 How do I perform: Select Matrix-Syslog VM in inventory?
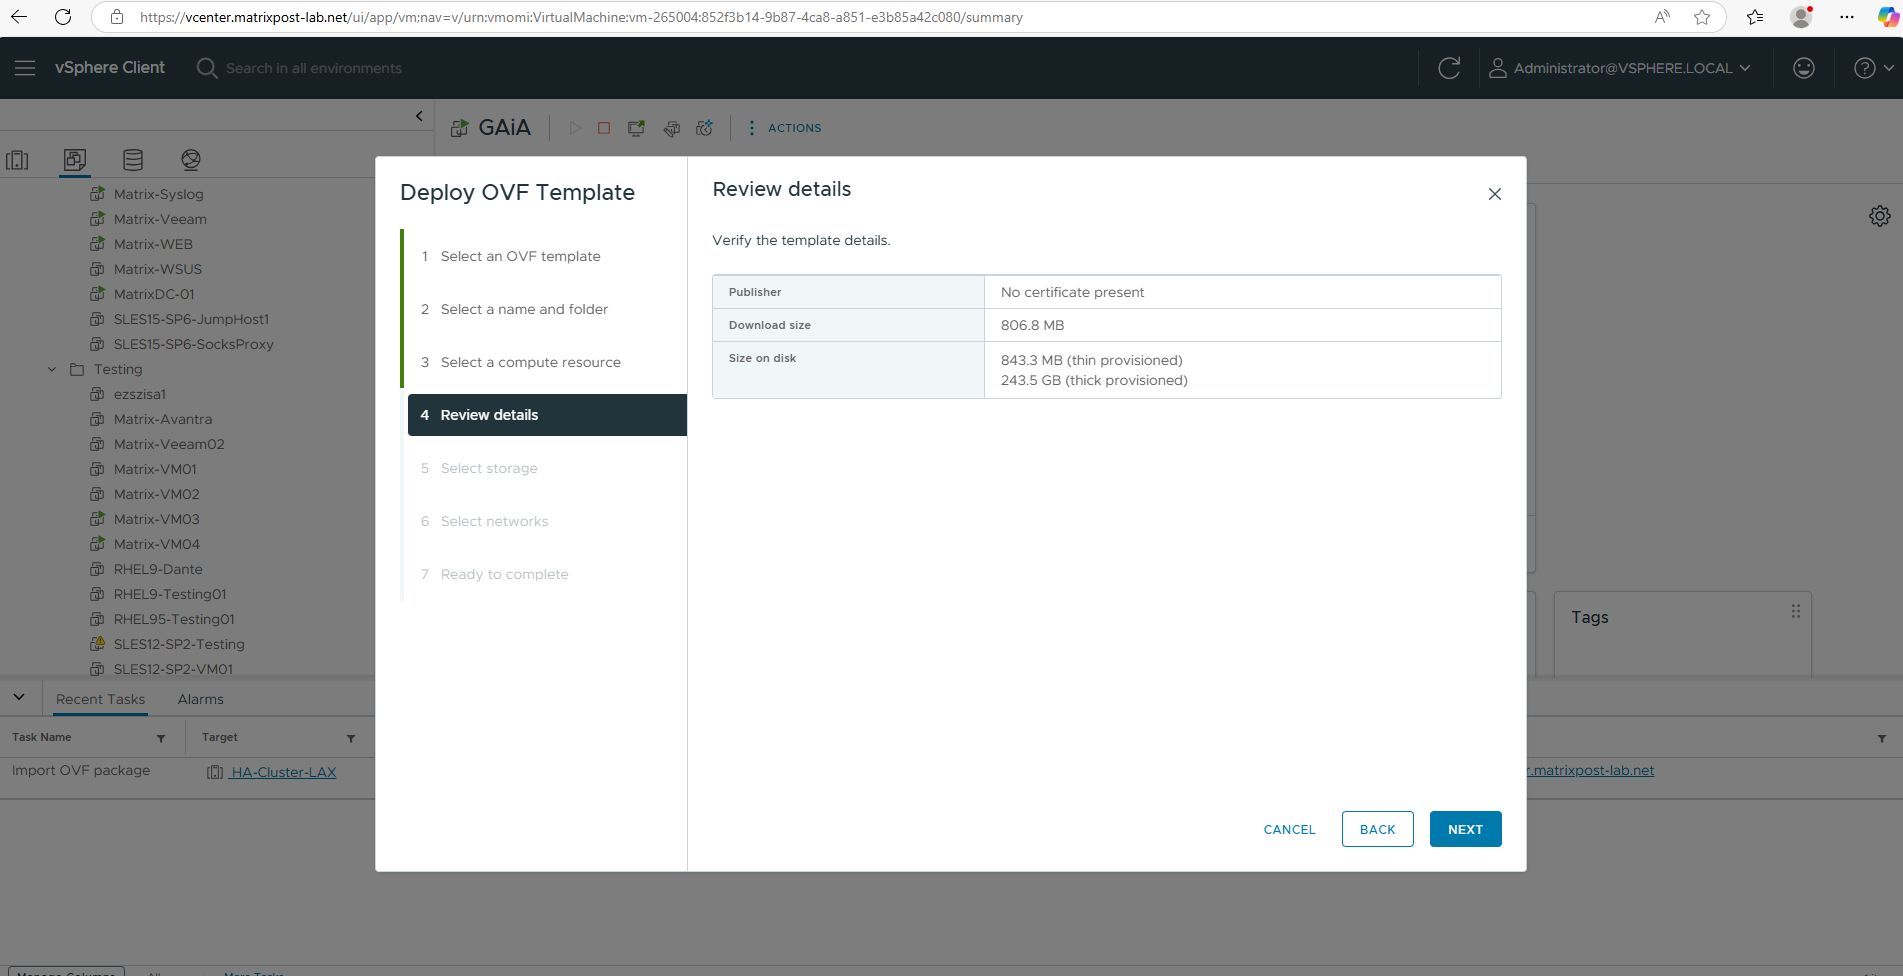(x=158, y=194)
